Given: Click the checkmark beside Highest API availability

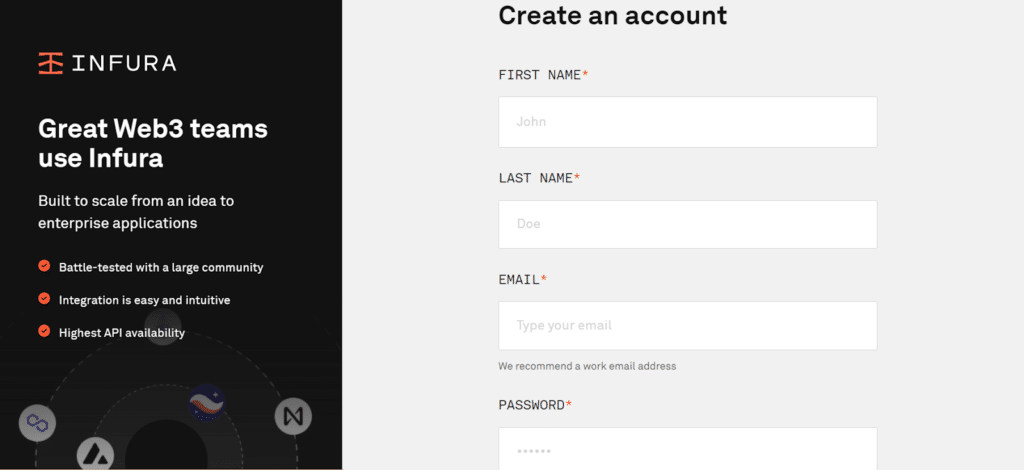Looking at the screenshot, I should point(44,332).
